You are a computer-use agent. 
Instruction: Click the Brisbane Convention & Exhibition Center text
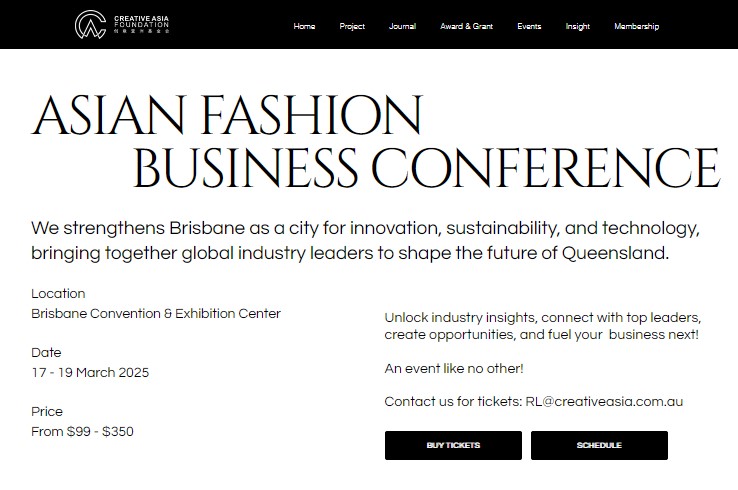[156, 313]
